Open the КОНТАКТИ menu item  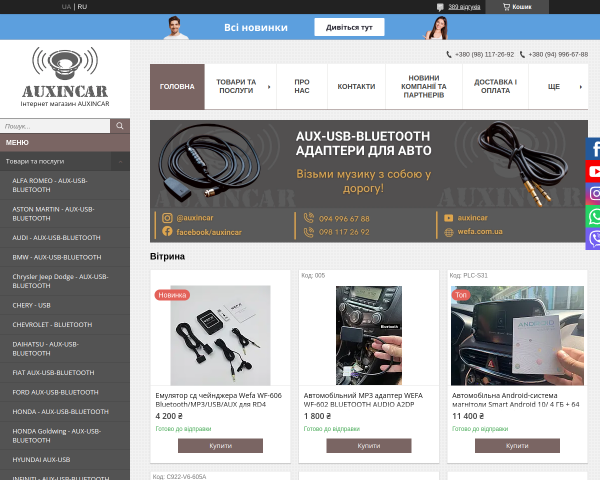tap(356, 87)
